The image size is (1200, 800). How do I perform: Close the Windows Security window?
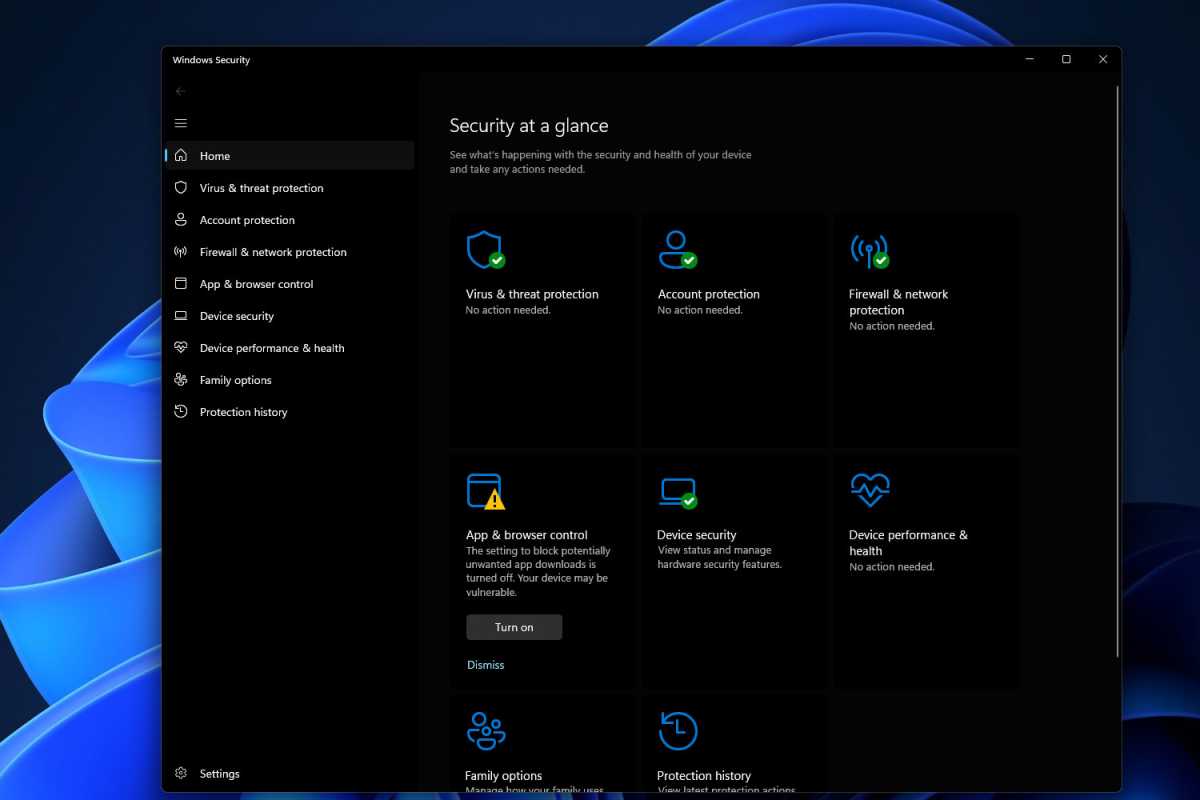pyautogui.click(x=1103, y=59)
